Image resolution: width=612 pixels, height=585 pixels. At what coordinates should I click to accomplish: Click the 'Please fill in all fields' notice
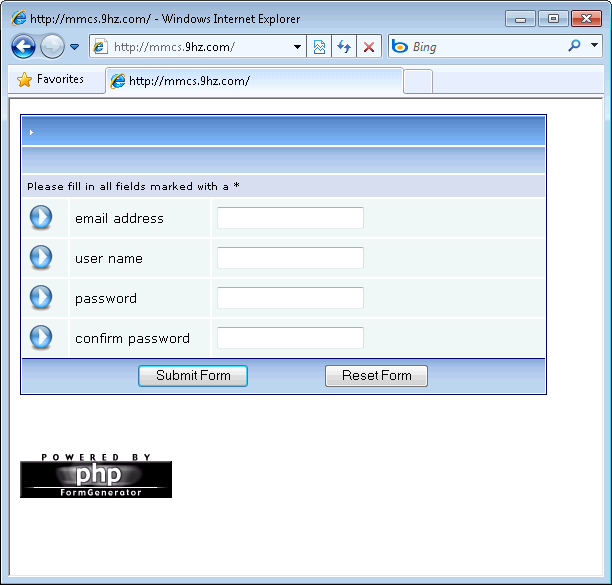tap(133, 187)
